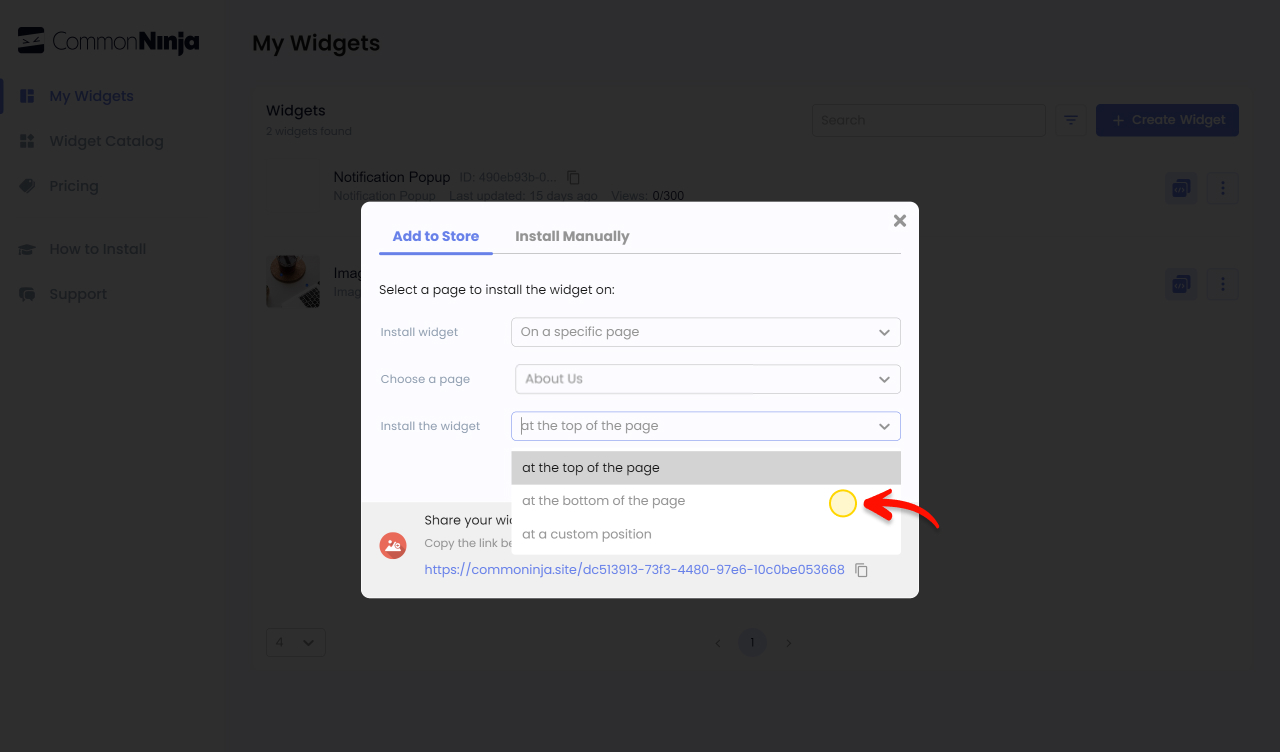The width and height of the screenshot is (1280, 752).
Task: Click the filter icon beside search
Action: 1070,120
